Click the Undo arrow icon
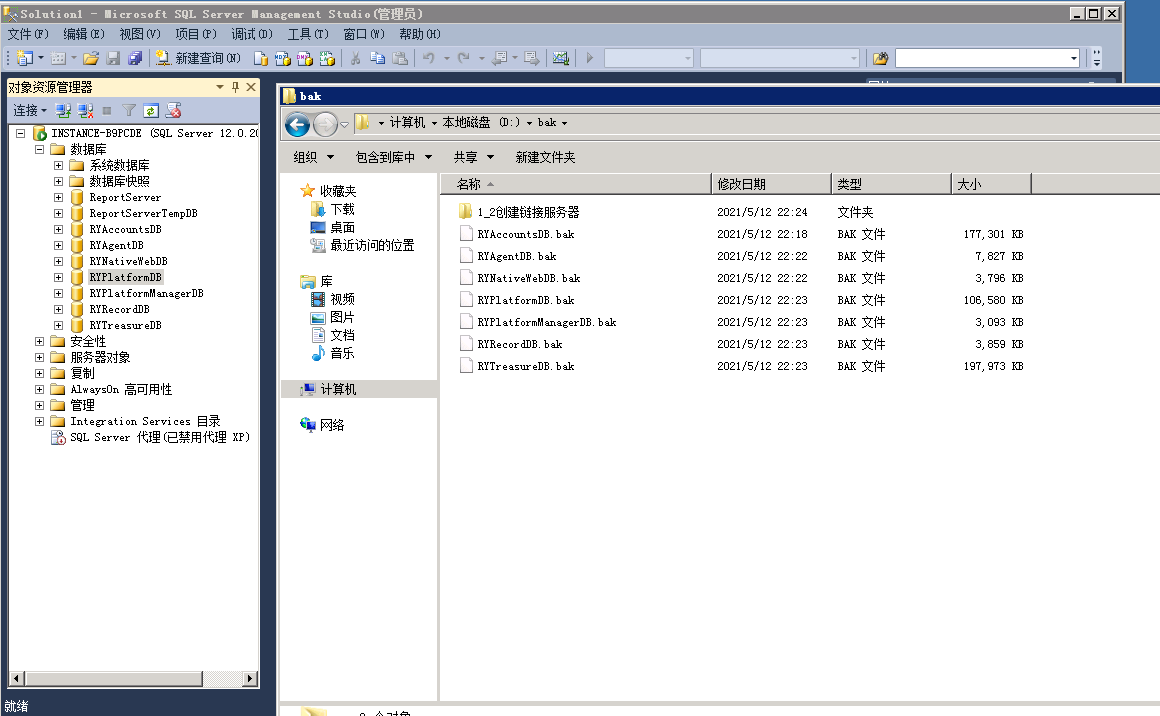The image size is (1160, 716). tap(428, 58)
